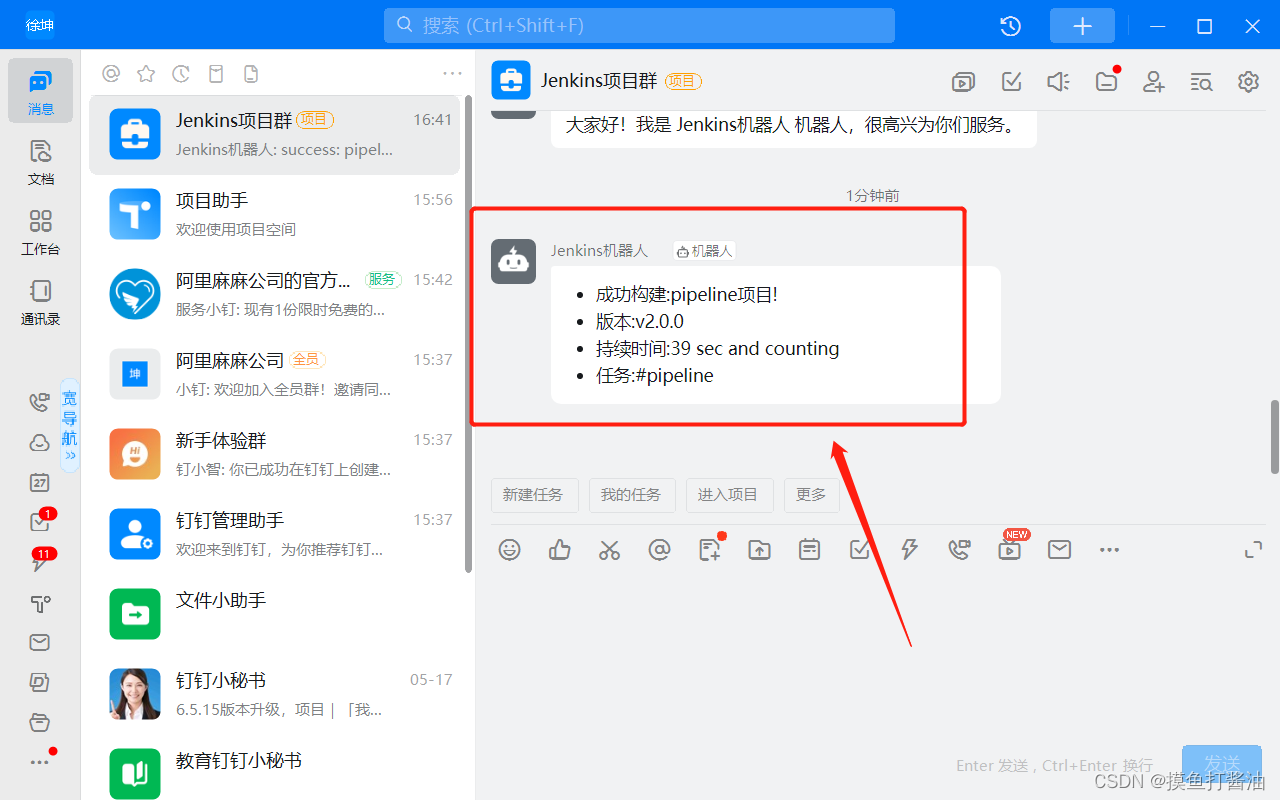Click the conversation list scrollbar

(x=468, y=334)
